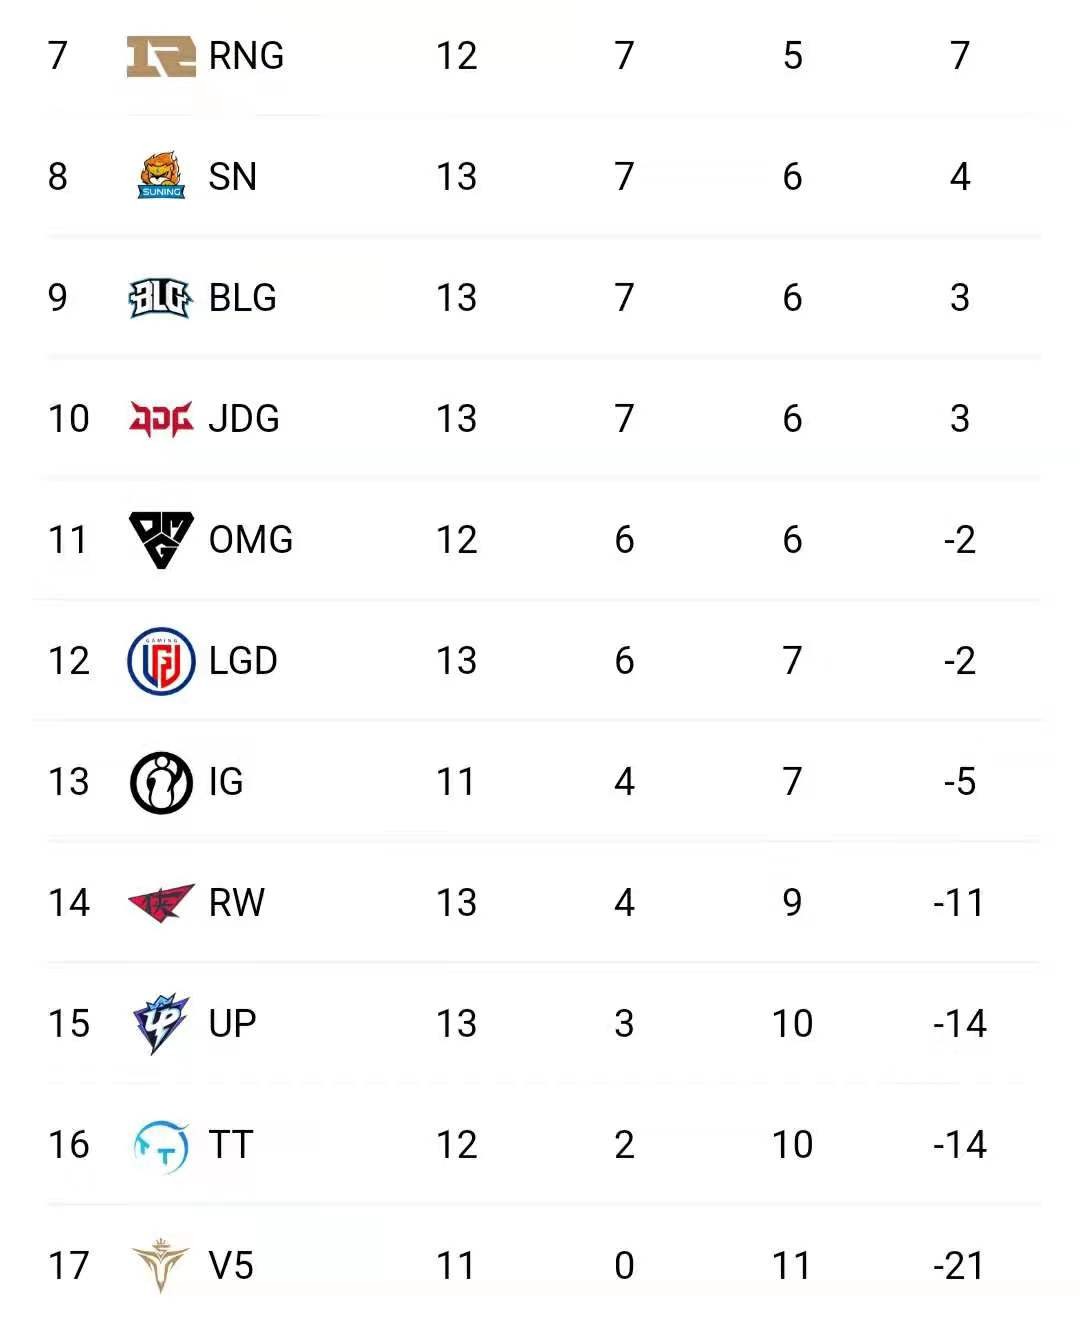The width and height of the screenshot is (1080, 1321).
Task: Open the LGD Gaming logo
Action: point(160,661)
